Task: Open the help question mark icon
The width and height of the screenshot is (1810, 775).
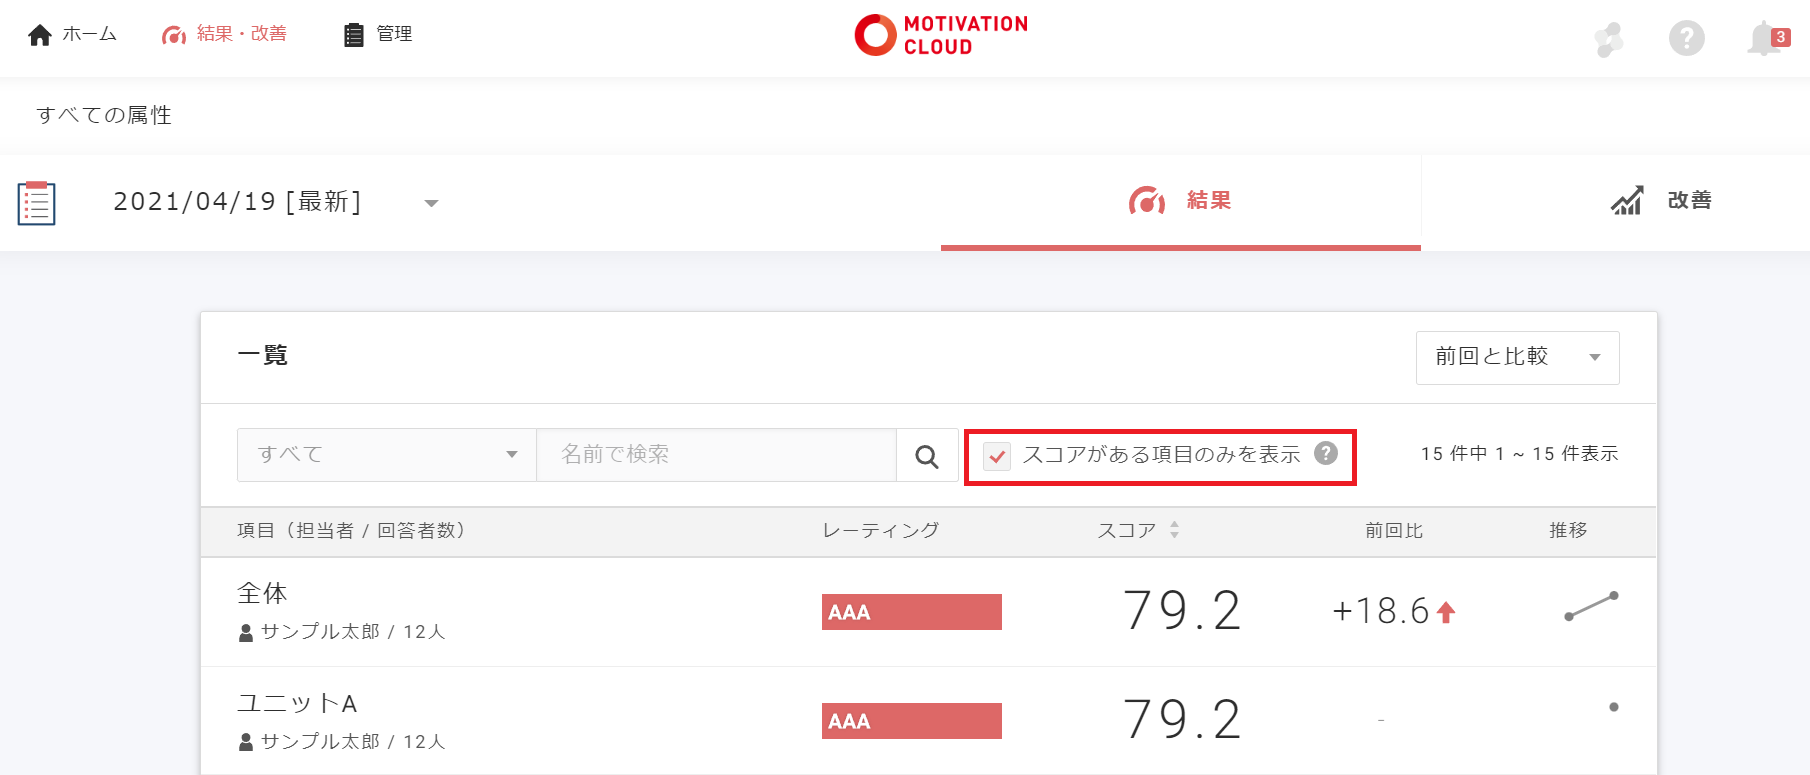Action: tap(1686, 38)
